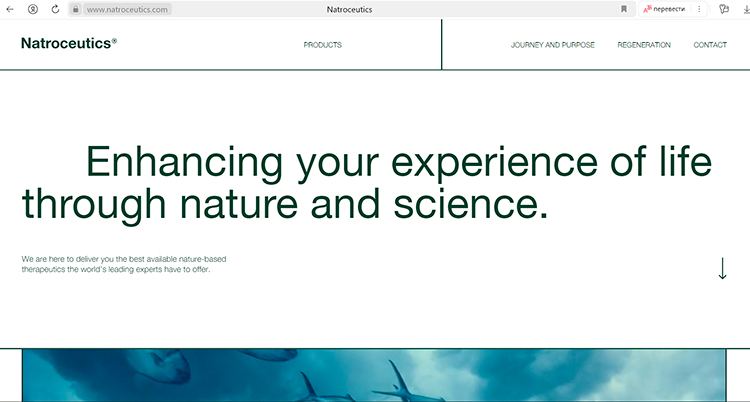This screenshot has width=750, height=402.
Task: Bookmark this page using the bookmark icon
Action: pos(624,9)
